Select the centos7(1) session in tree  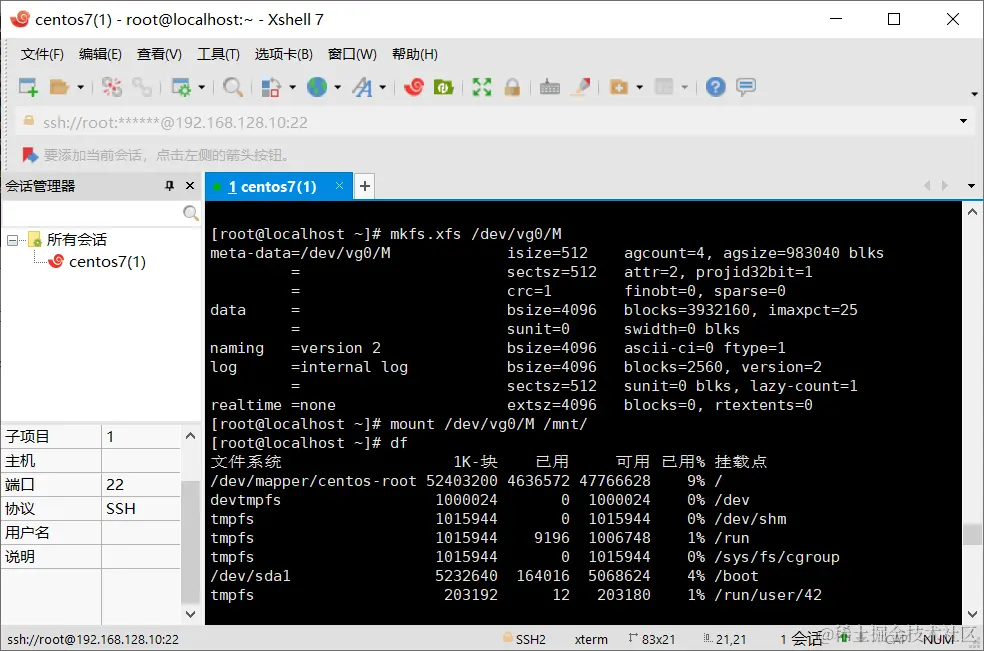97,261
